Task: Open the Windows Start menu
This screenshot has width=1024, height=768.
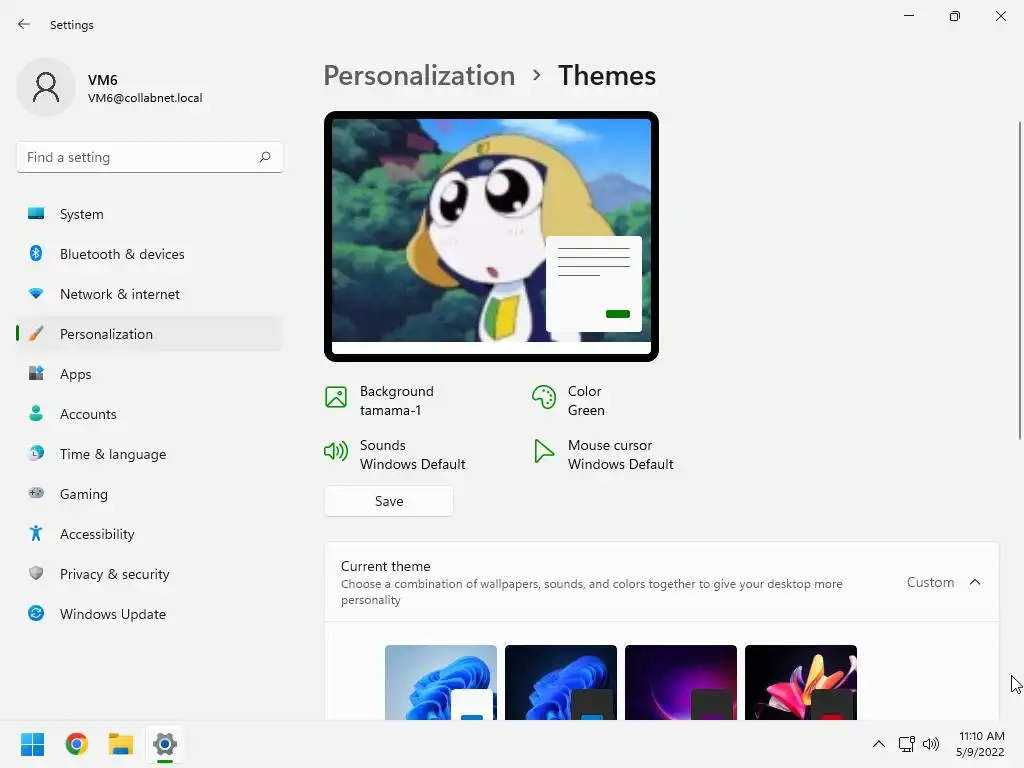Action: click(x=33, y=744)
